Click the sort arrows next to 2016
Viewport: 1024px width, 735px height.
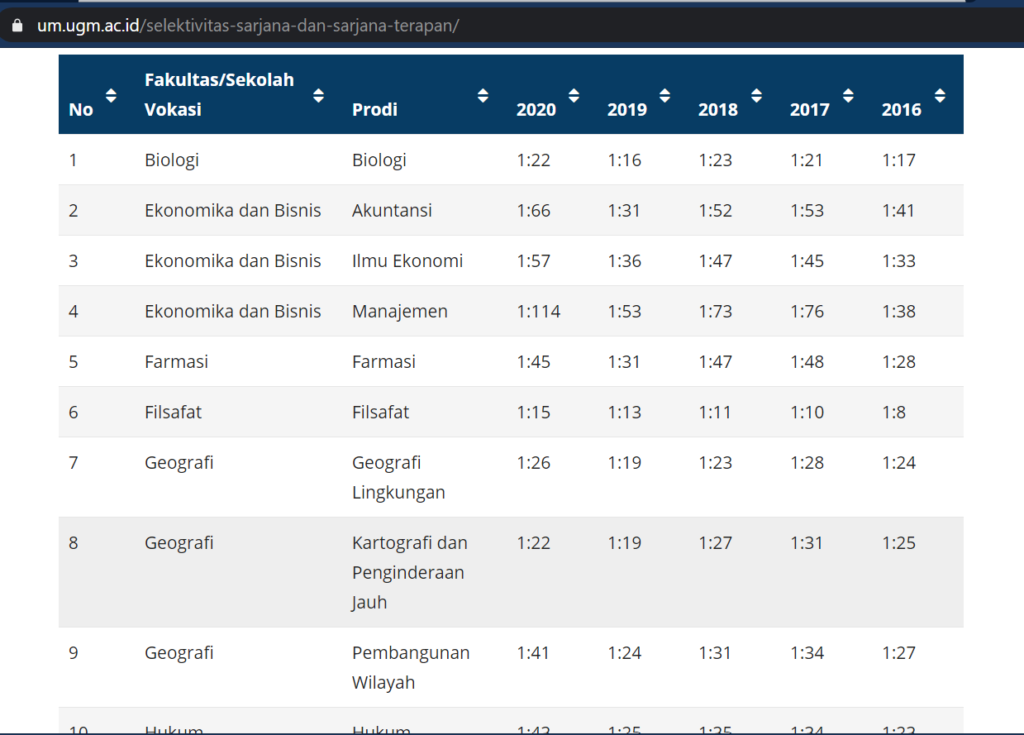point(940,95)
